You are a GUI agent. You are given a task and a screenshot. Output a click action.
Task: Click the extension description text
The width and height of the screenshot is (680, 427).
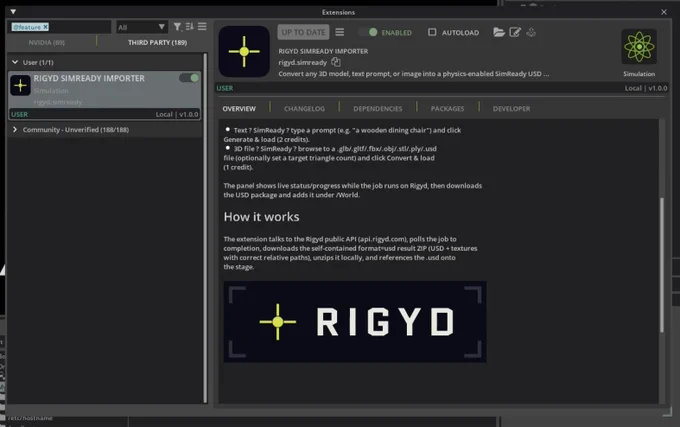(414, 74)
